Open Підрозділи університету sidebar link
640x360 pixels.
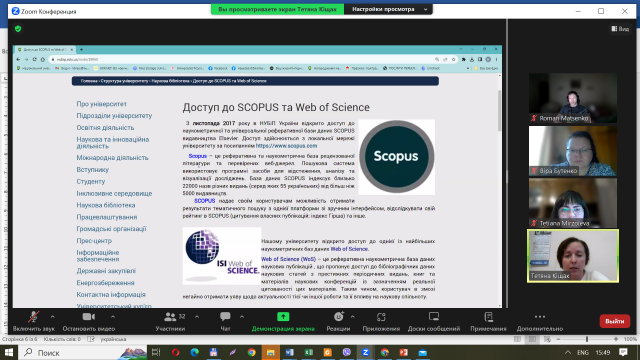click(114, 116)
